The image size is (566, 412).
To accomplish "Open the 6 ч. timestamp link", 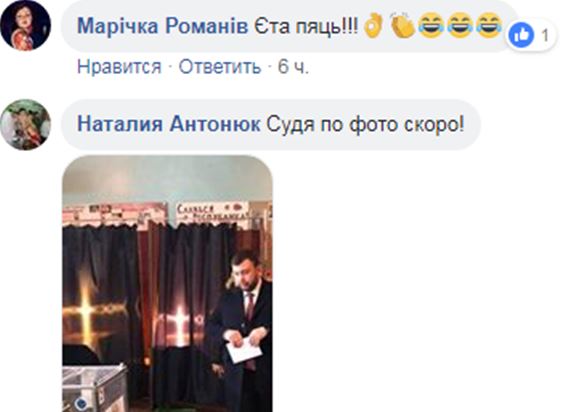I will point(293,67).
